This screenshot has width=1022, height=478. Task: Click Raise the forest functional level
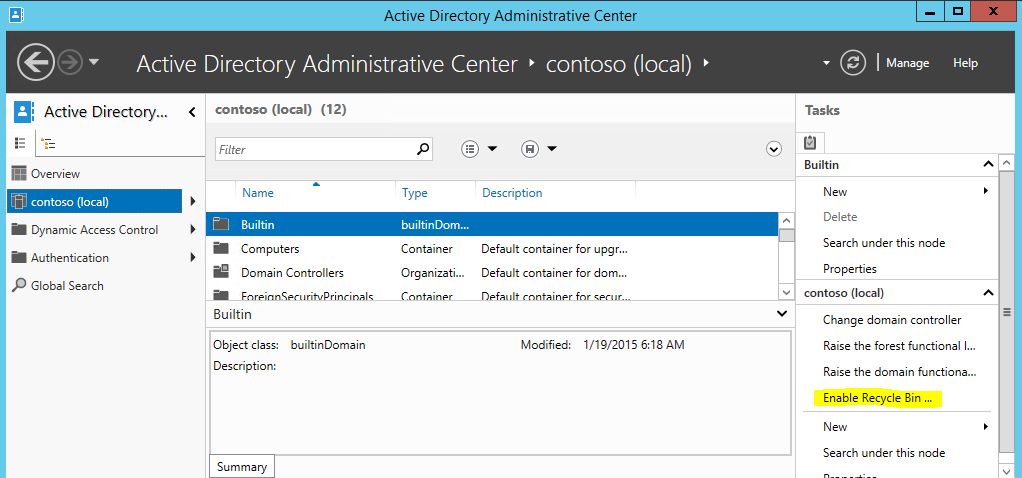[899, 346]
